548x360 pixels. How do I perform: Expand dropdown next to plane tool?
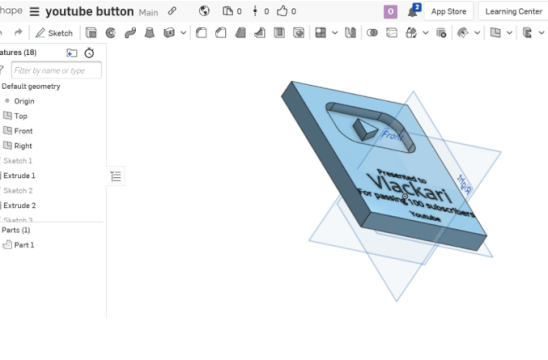(x=510, y=33)
